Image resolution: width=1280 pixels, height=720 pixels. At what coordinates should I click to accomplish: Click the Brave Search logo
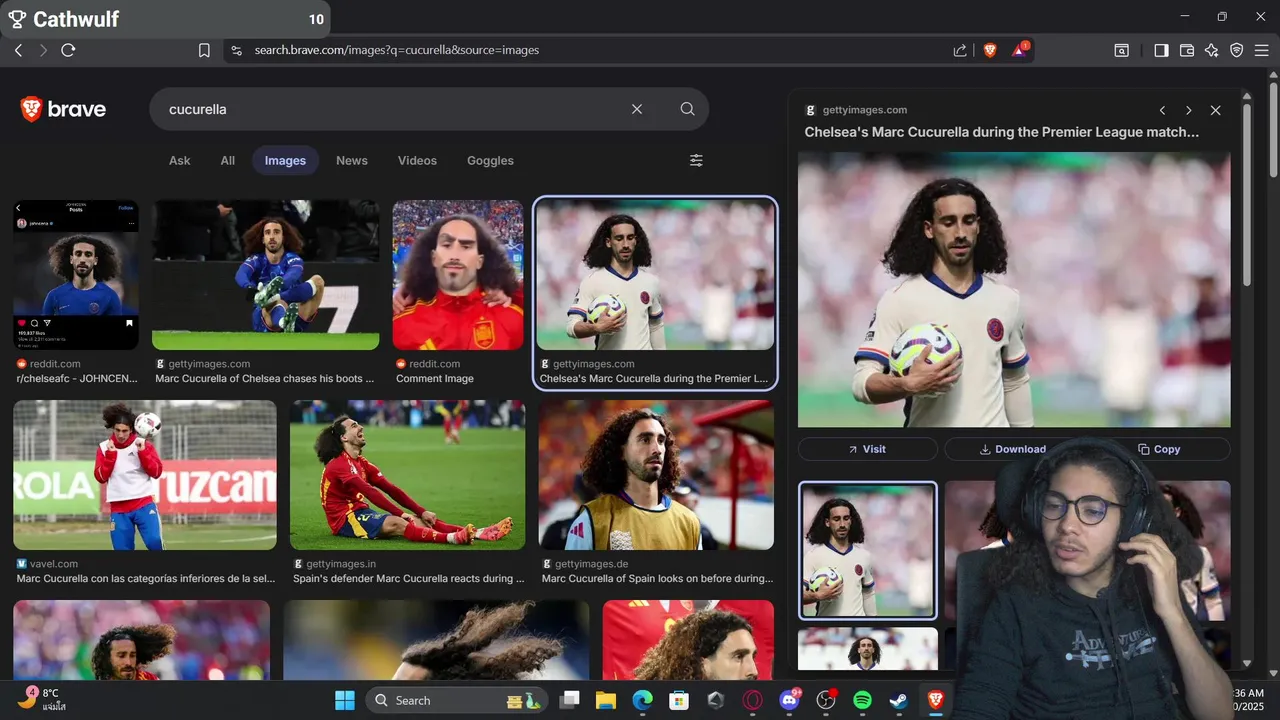63,109
